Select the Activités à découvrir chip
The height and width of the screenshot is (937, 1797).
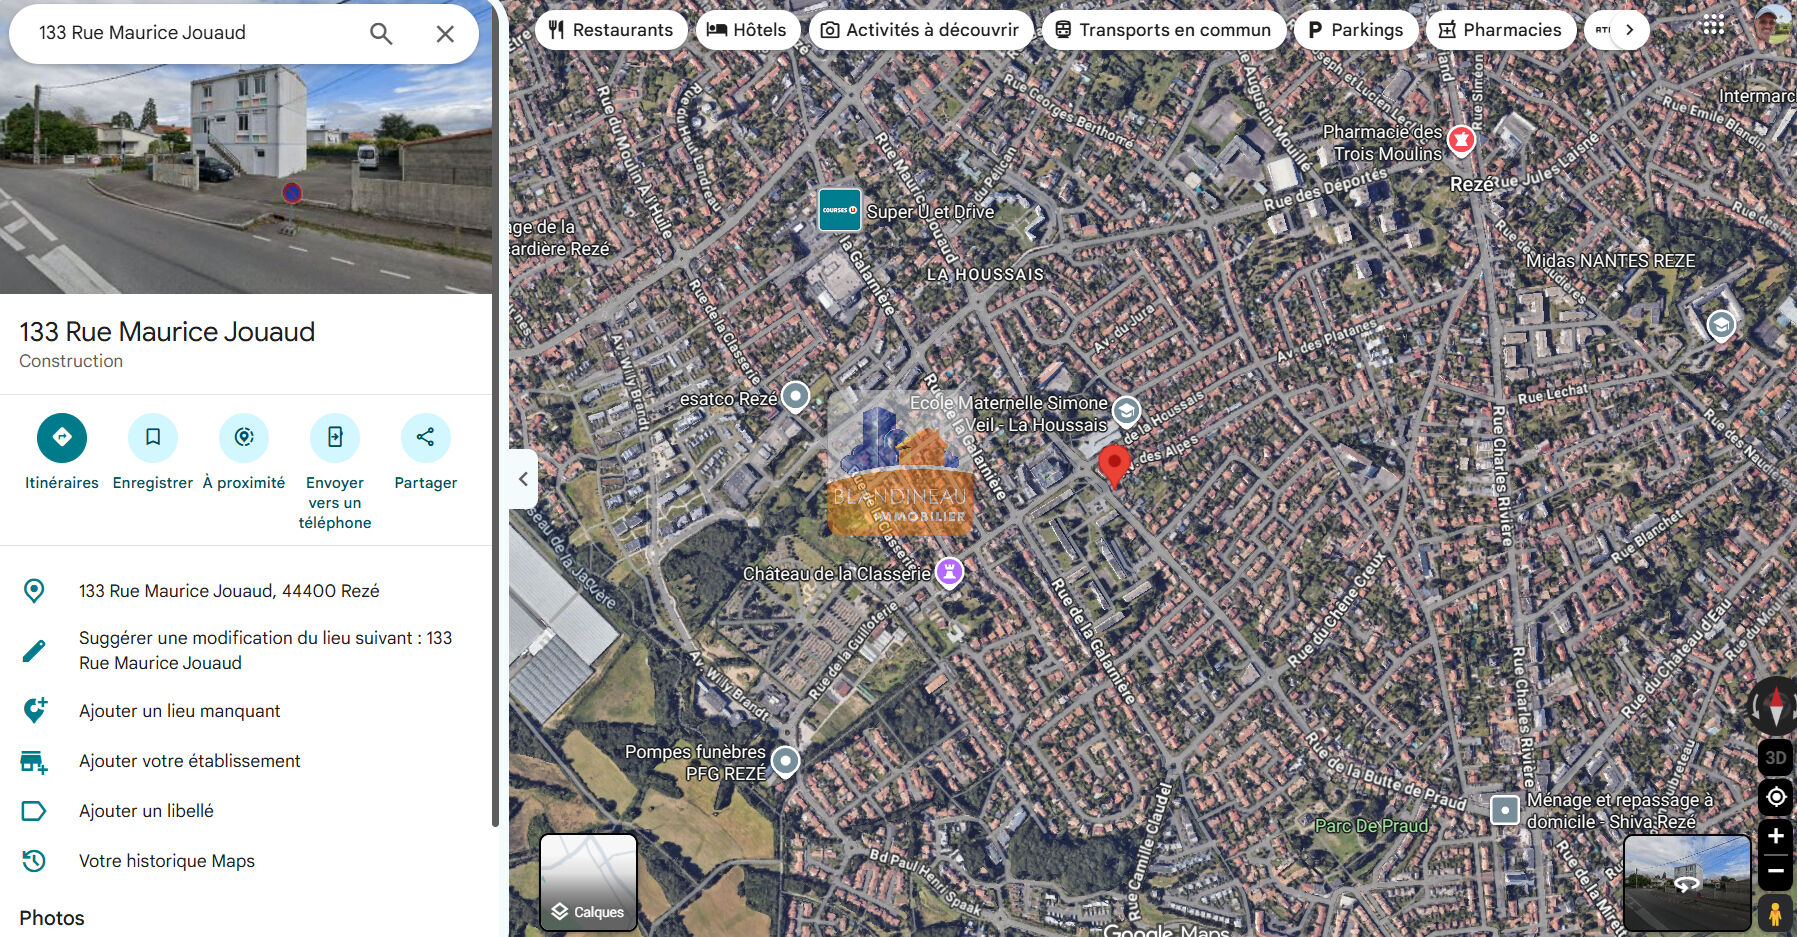point(920,30)
